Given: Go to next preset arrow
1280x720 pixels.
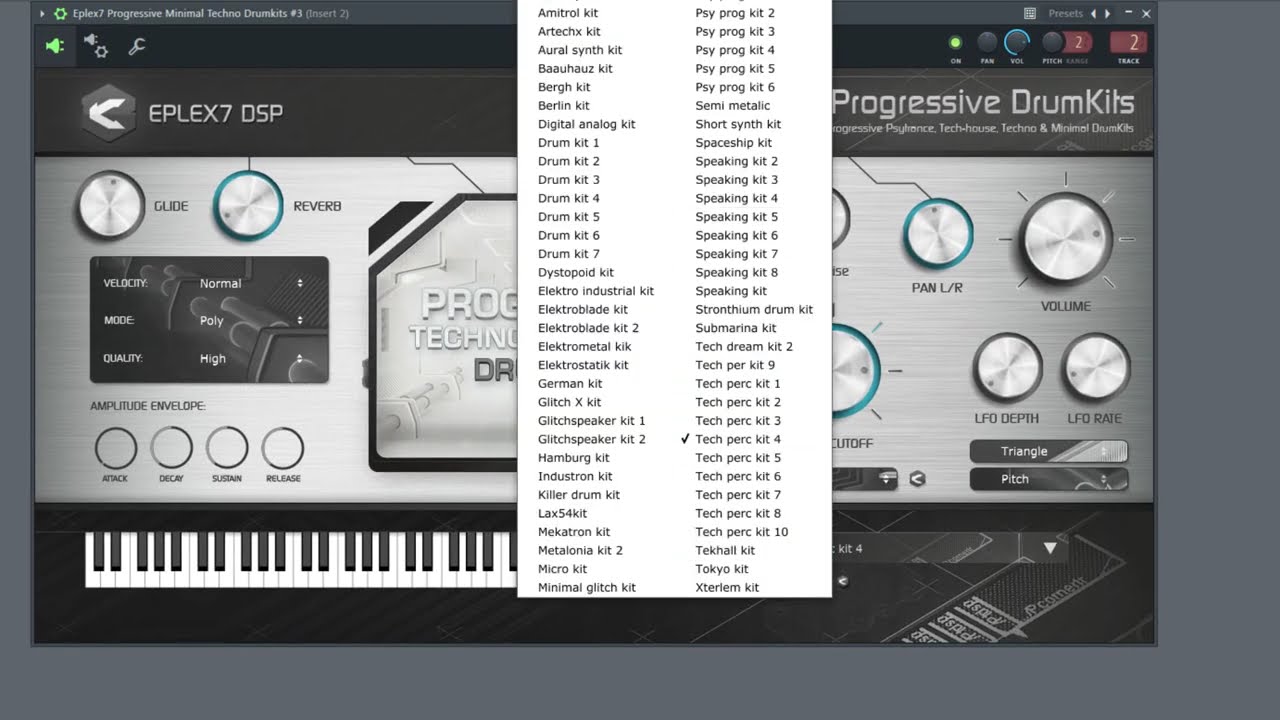Looking at the screenshot, I should point(1107,14).
